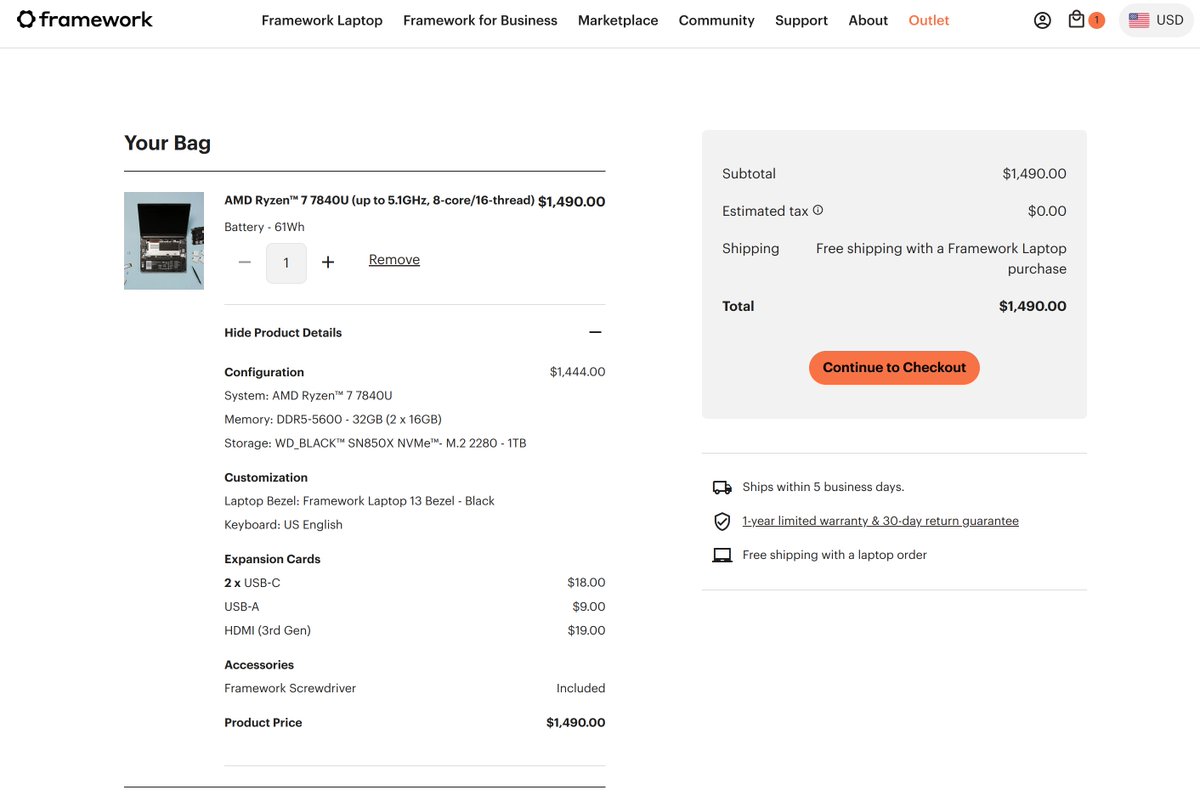
Task: Open the warranty and return guarantee link
Action: coord(880,521)
